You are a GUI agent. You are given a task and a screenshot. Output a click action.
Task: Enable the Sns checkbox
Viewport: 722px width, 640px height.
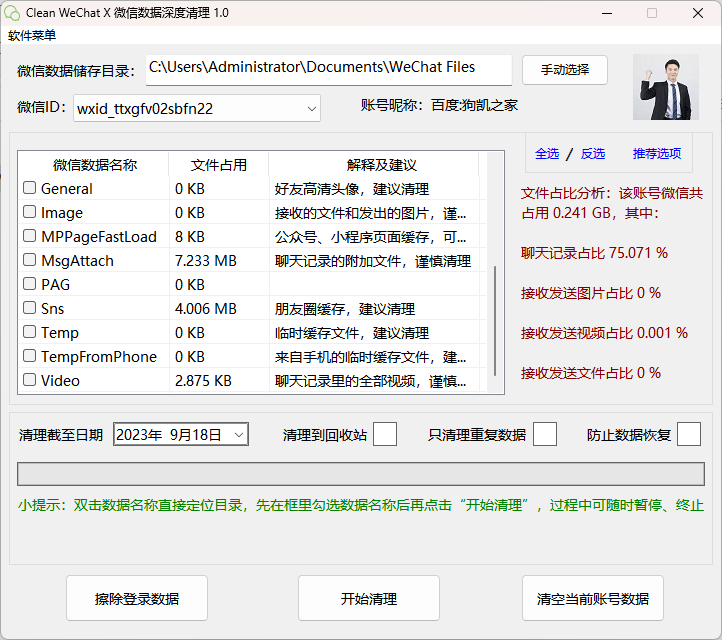click(29, 308)
